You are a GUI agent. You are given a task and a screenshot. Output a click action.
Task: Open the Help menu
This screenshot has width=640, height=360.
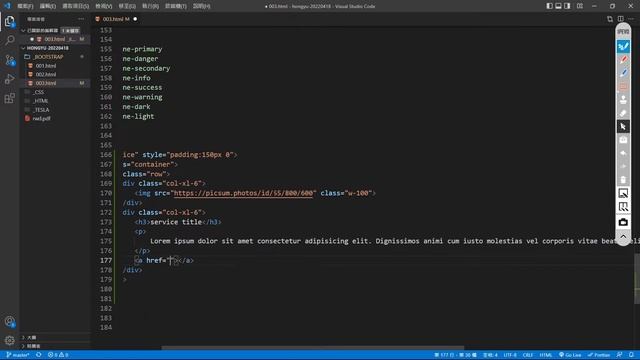[201, 6]
